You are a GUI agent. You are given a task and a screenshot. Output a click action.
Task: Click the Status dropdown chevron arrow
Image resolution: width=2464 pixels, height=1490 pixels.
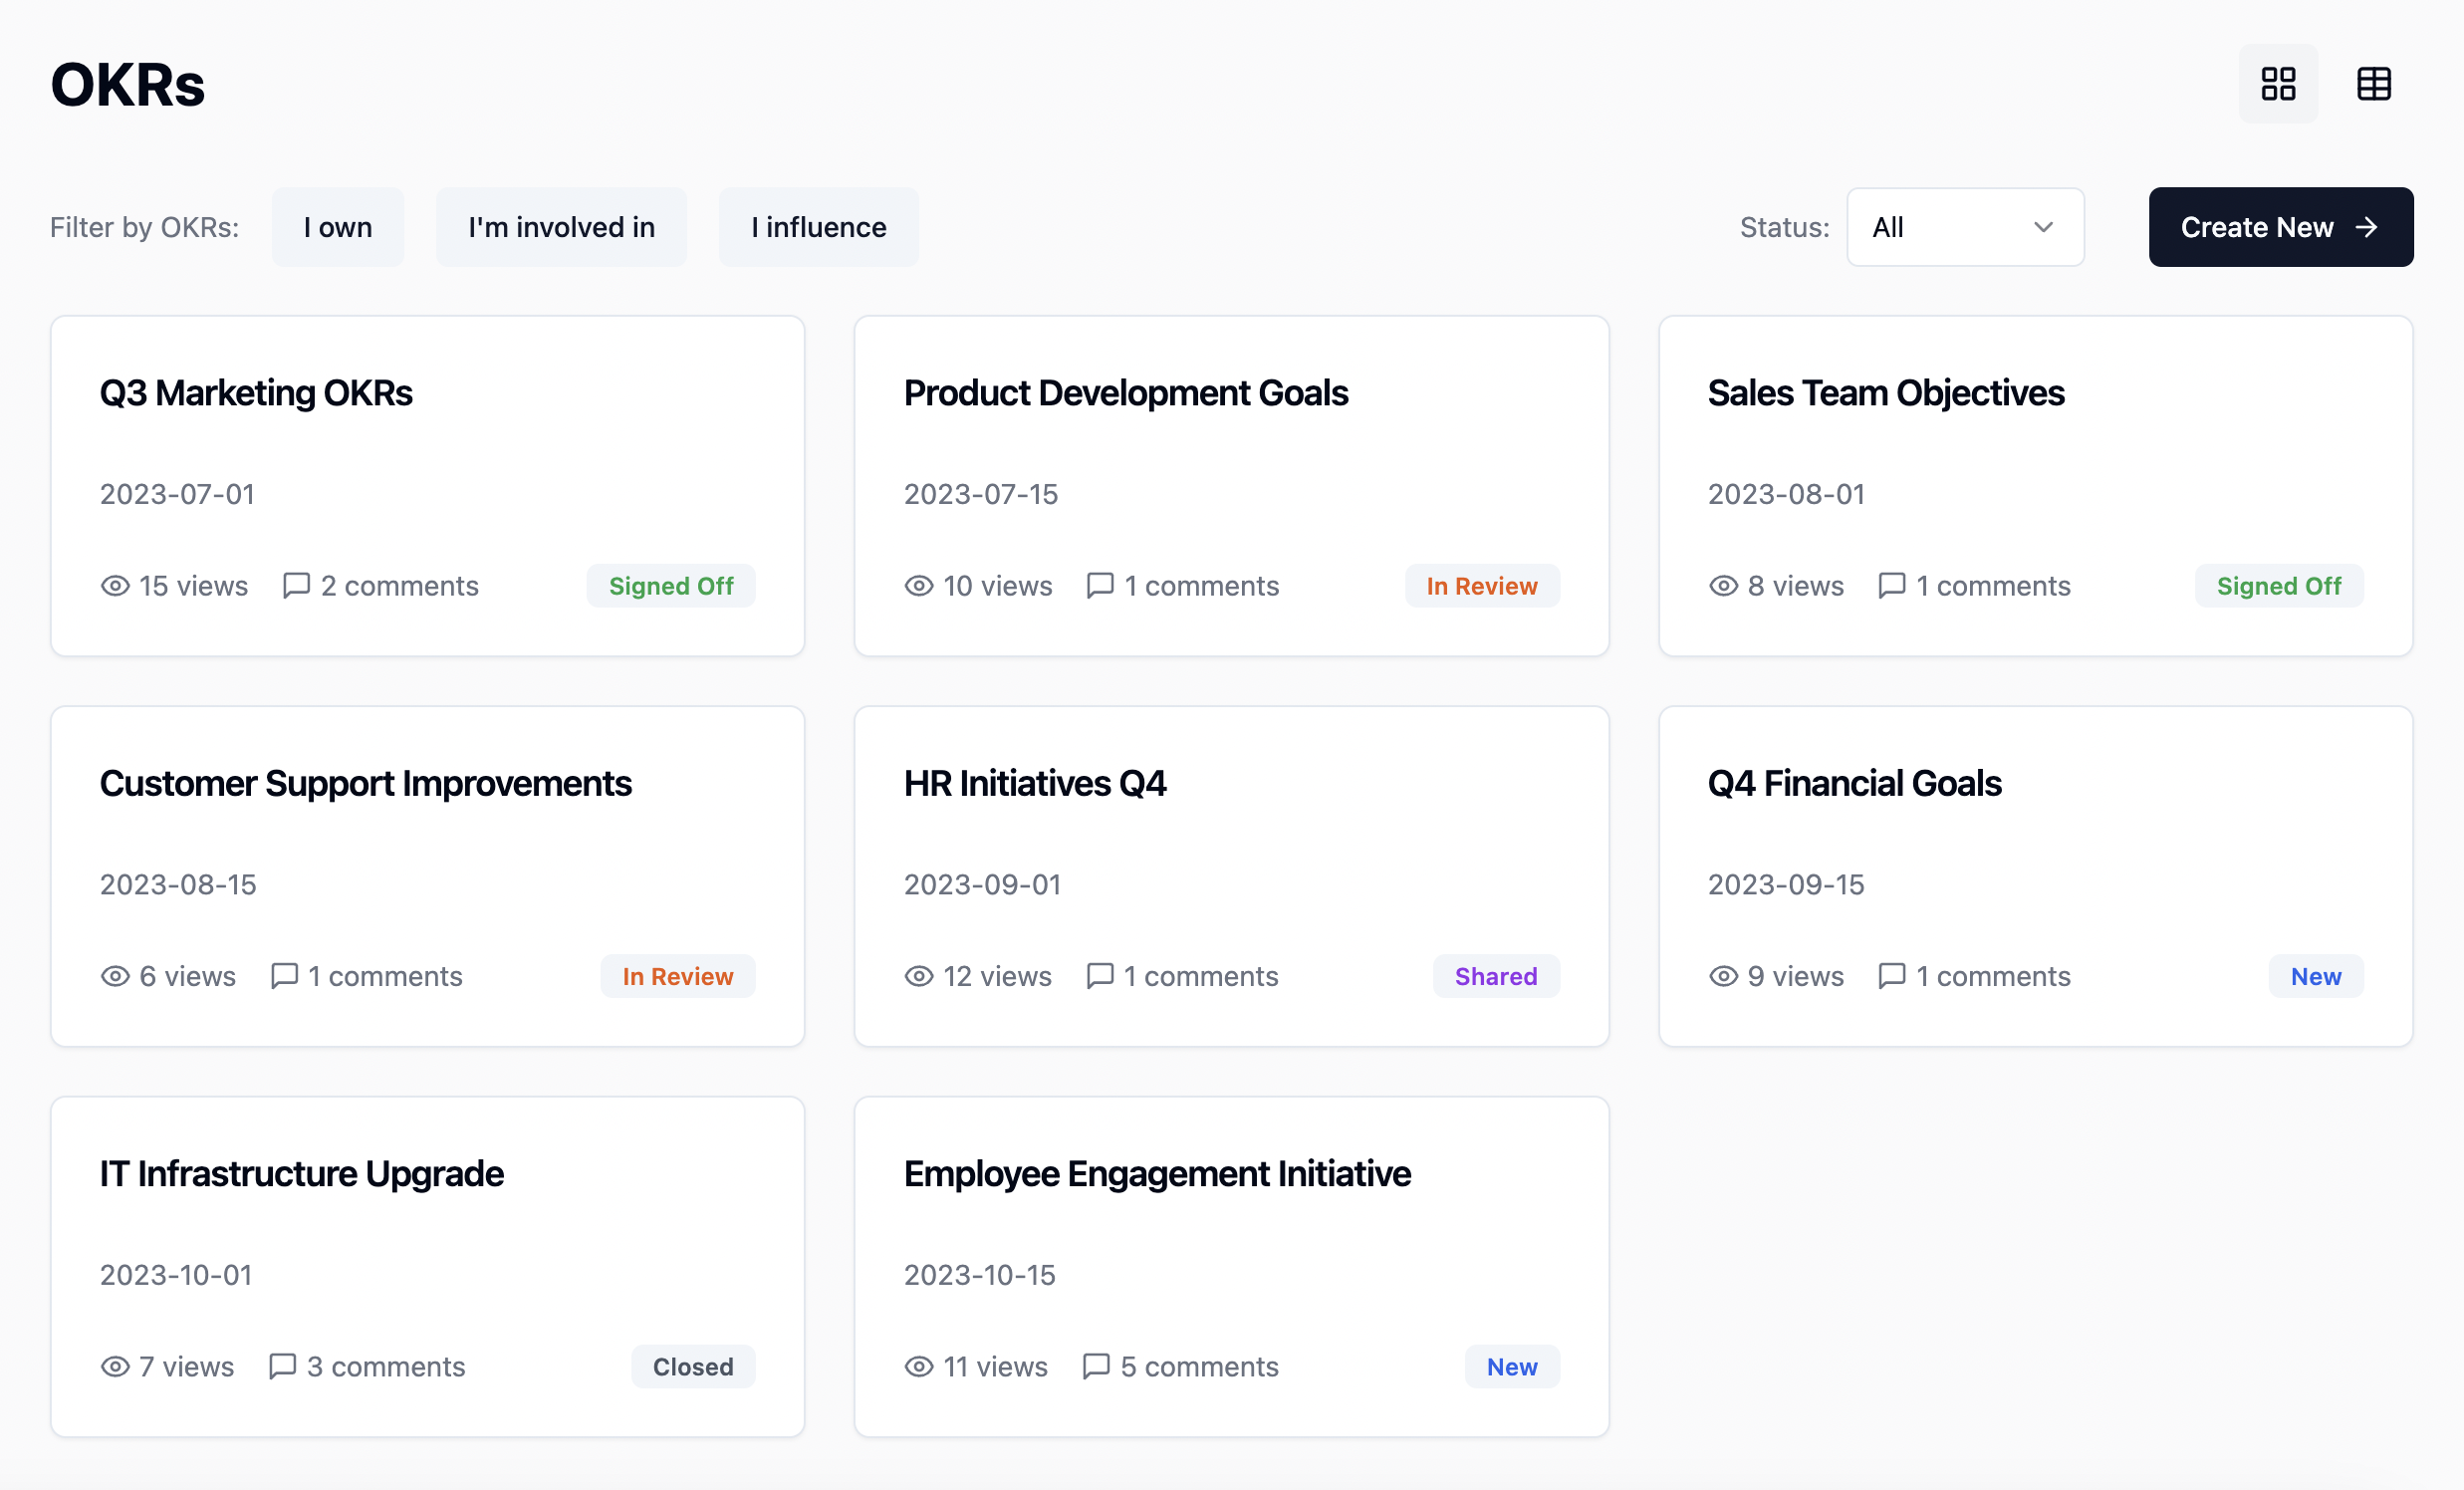coord(2043,227)
